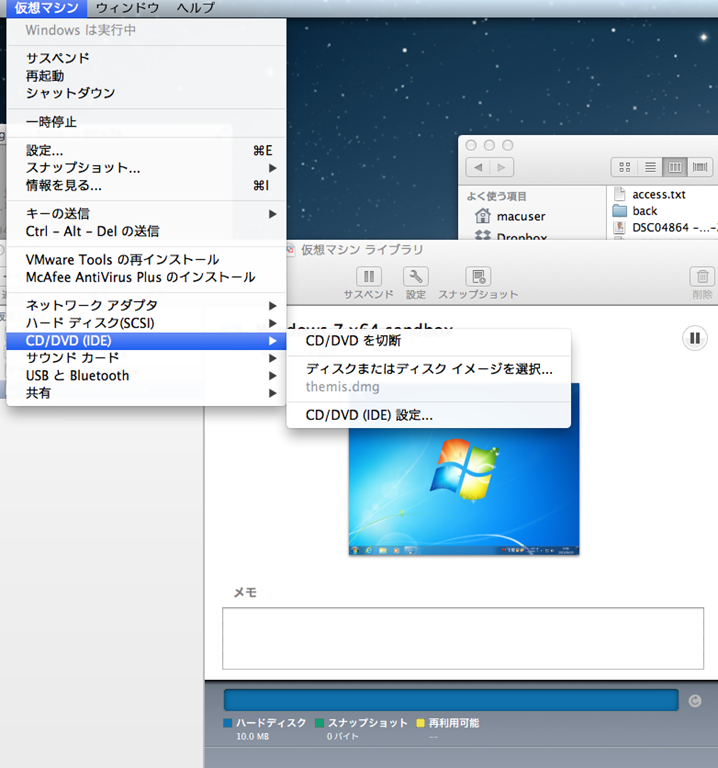Image resolution: width=718 pixels, height=768 pixels.
Task: Click the Suspend (サスペンド) toolbar icon
Action: [x=369, y=277]
